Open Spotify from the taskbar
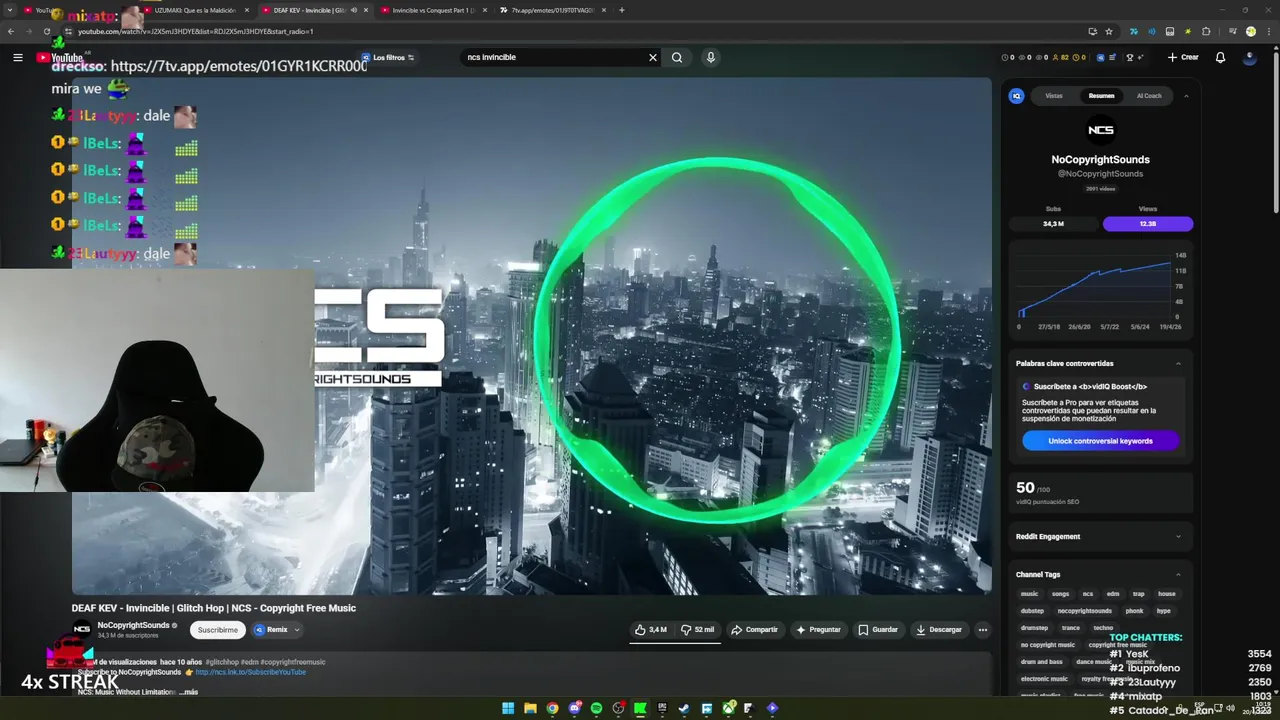Screen dimensions: 1280x720 tap(596, 708)
